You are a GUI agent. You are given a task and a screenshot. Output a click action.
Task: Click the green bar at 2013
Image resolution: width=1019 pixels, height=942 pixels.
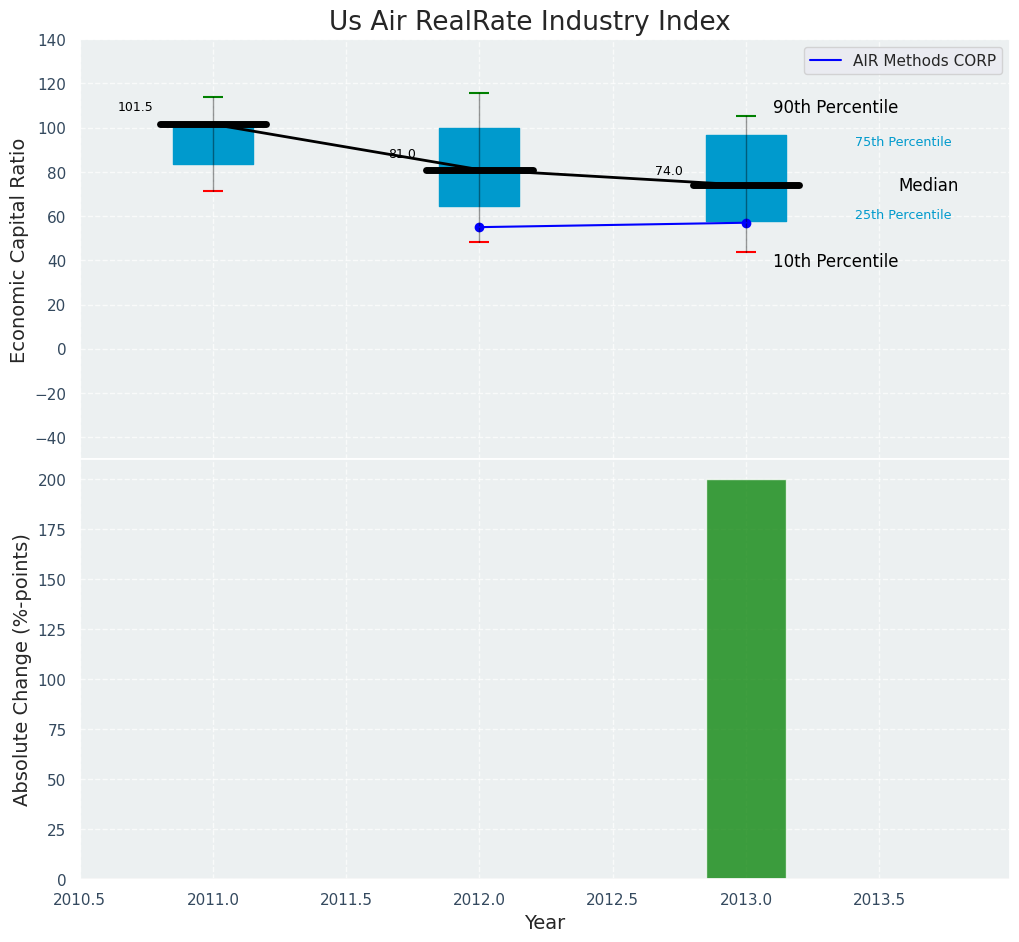click(x=746, y=679)
